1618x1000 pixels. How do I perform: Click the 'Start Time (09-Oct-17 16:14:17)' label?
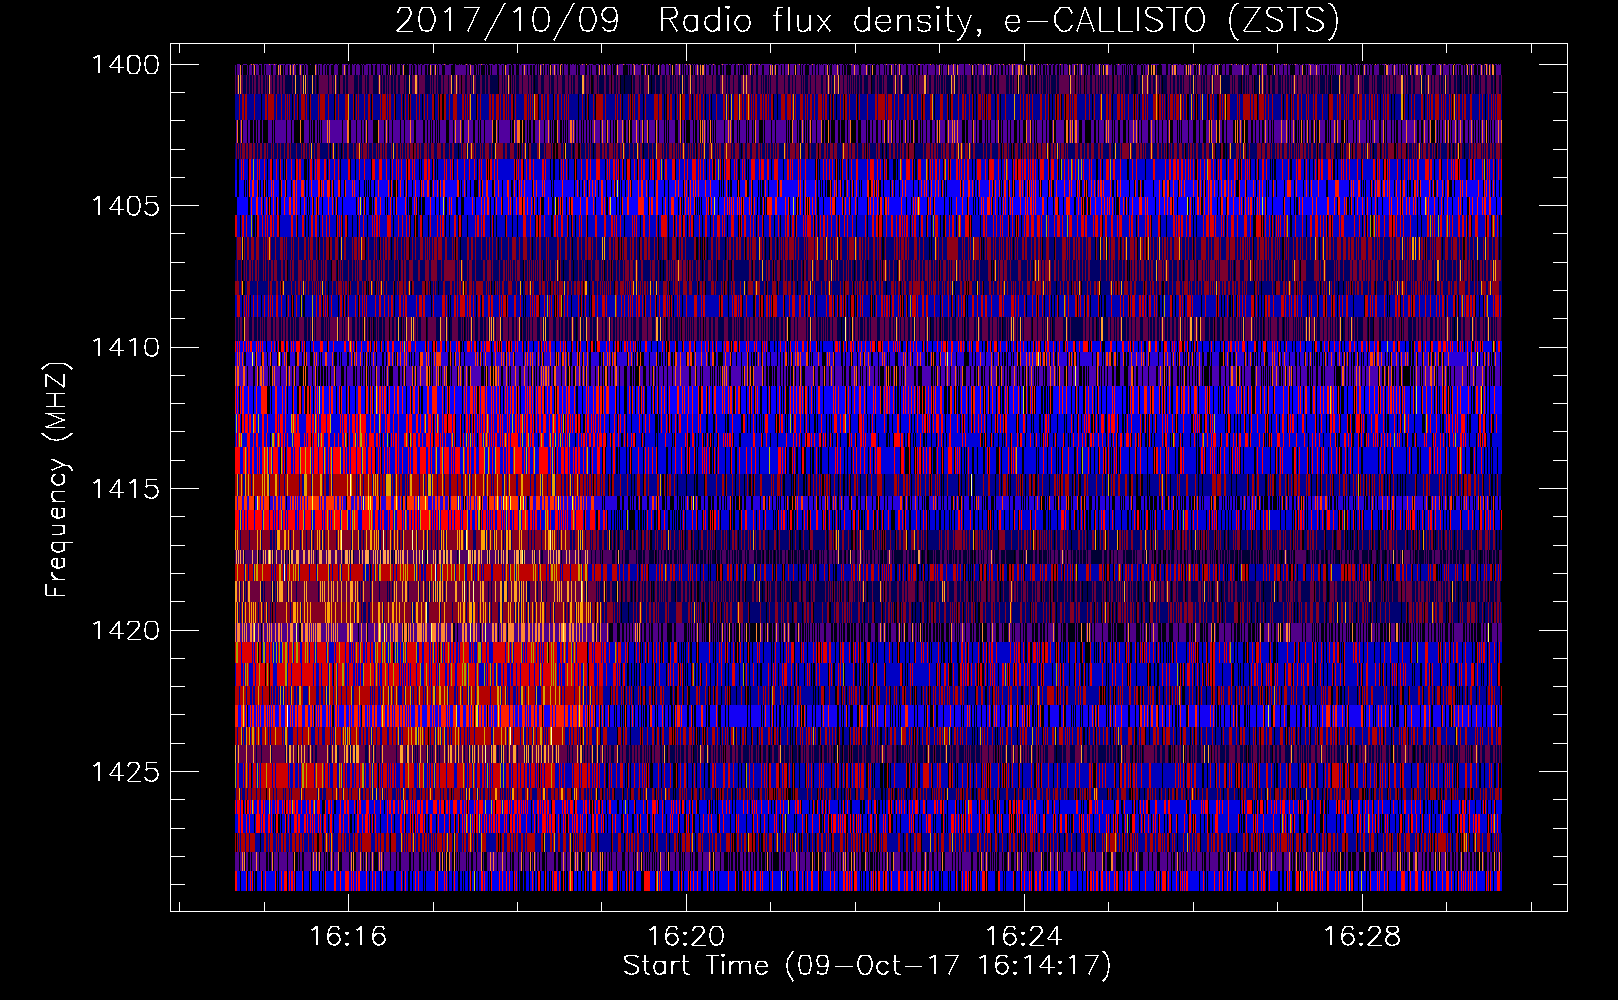[867, 966]
